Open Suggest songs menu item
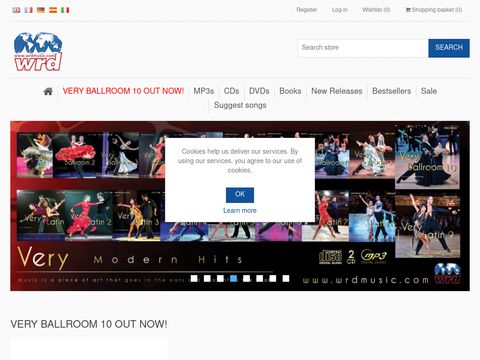Image resolution: width=480 pixels, height=360 pixels. point(240,105)
